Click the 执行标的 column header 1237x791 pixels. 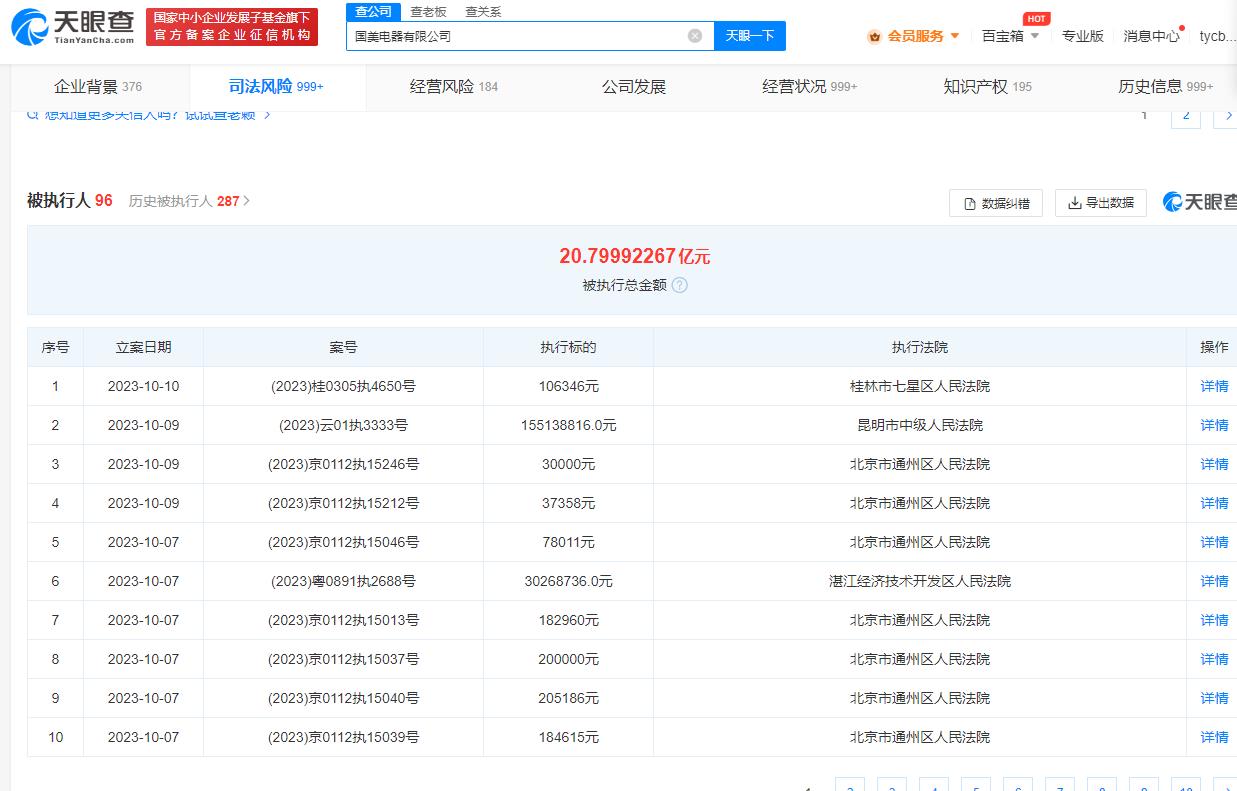(568, 347)
